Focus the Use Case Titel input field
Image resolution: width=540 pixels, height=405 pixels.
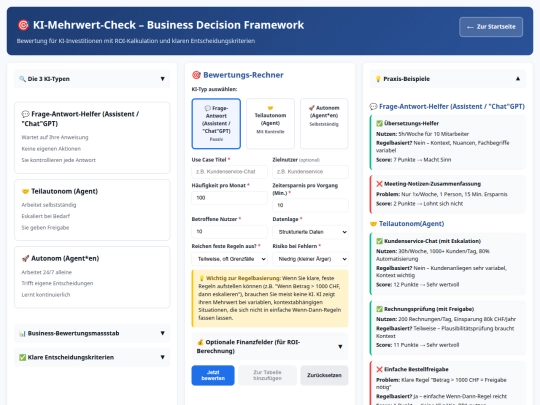pos(229,172)
